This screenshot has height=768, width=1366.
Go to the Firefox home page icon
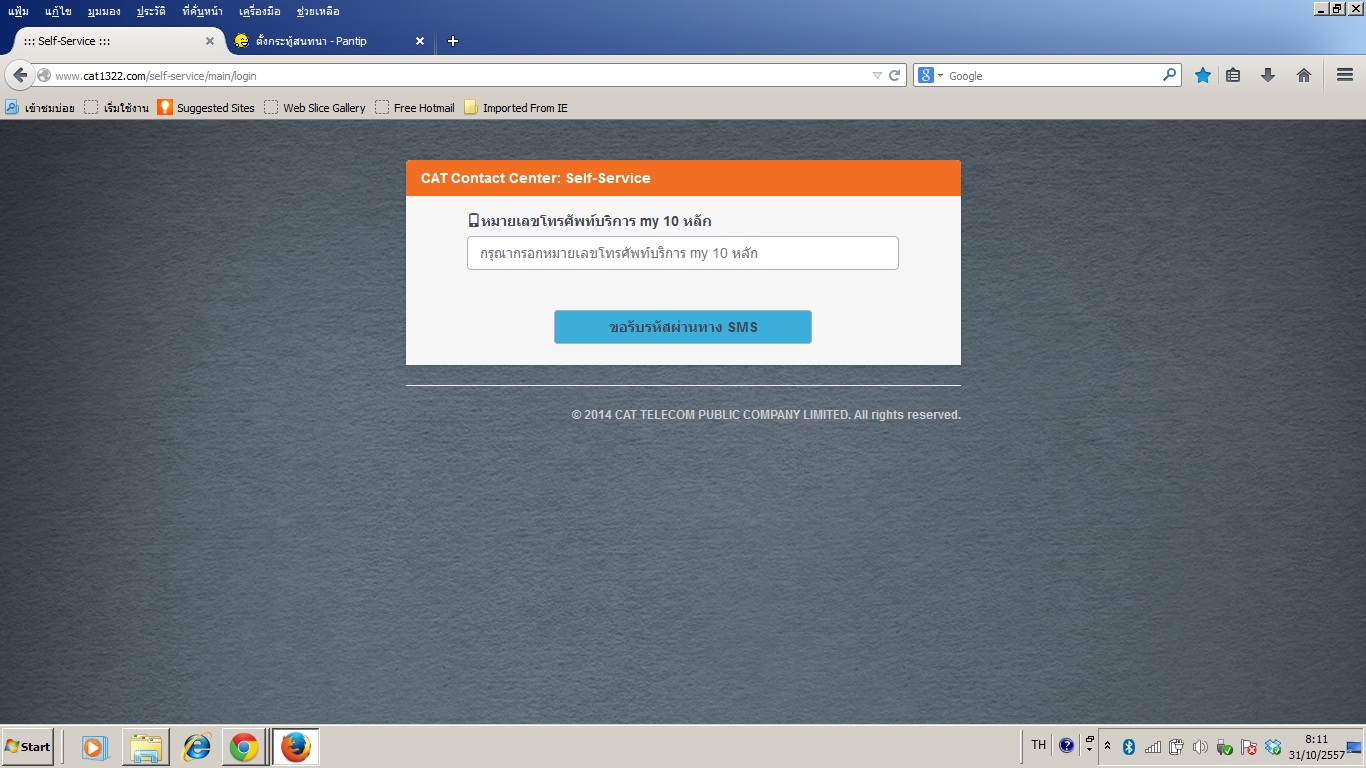pyautogui.click(x=1304, y=75)
